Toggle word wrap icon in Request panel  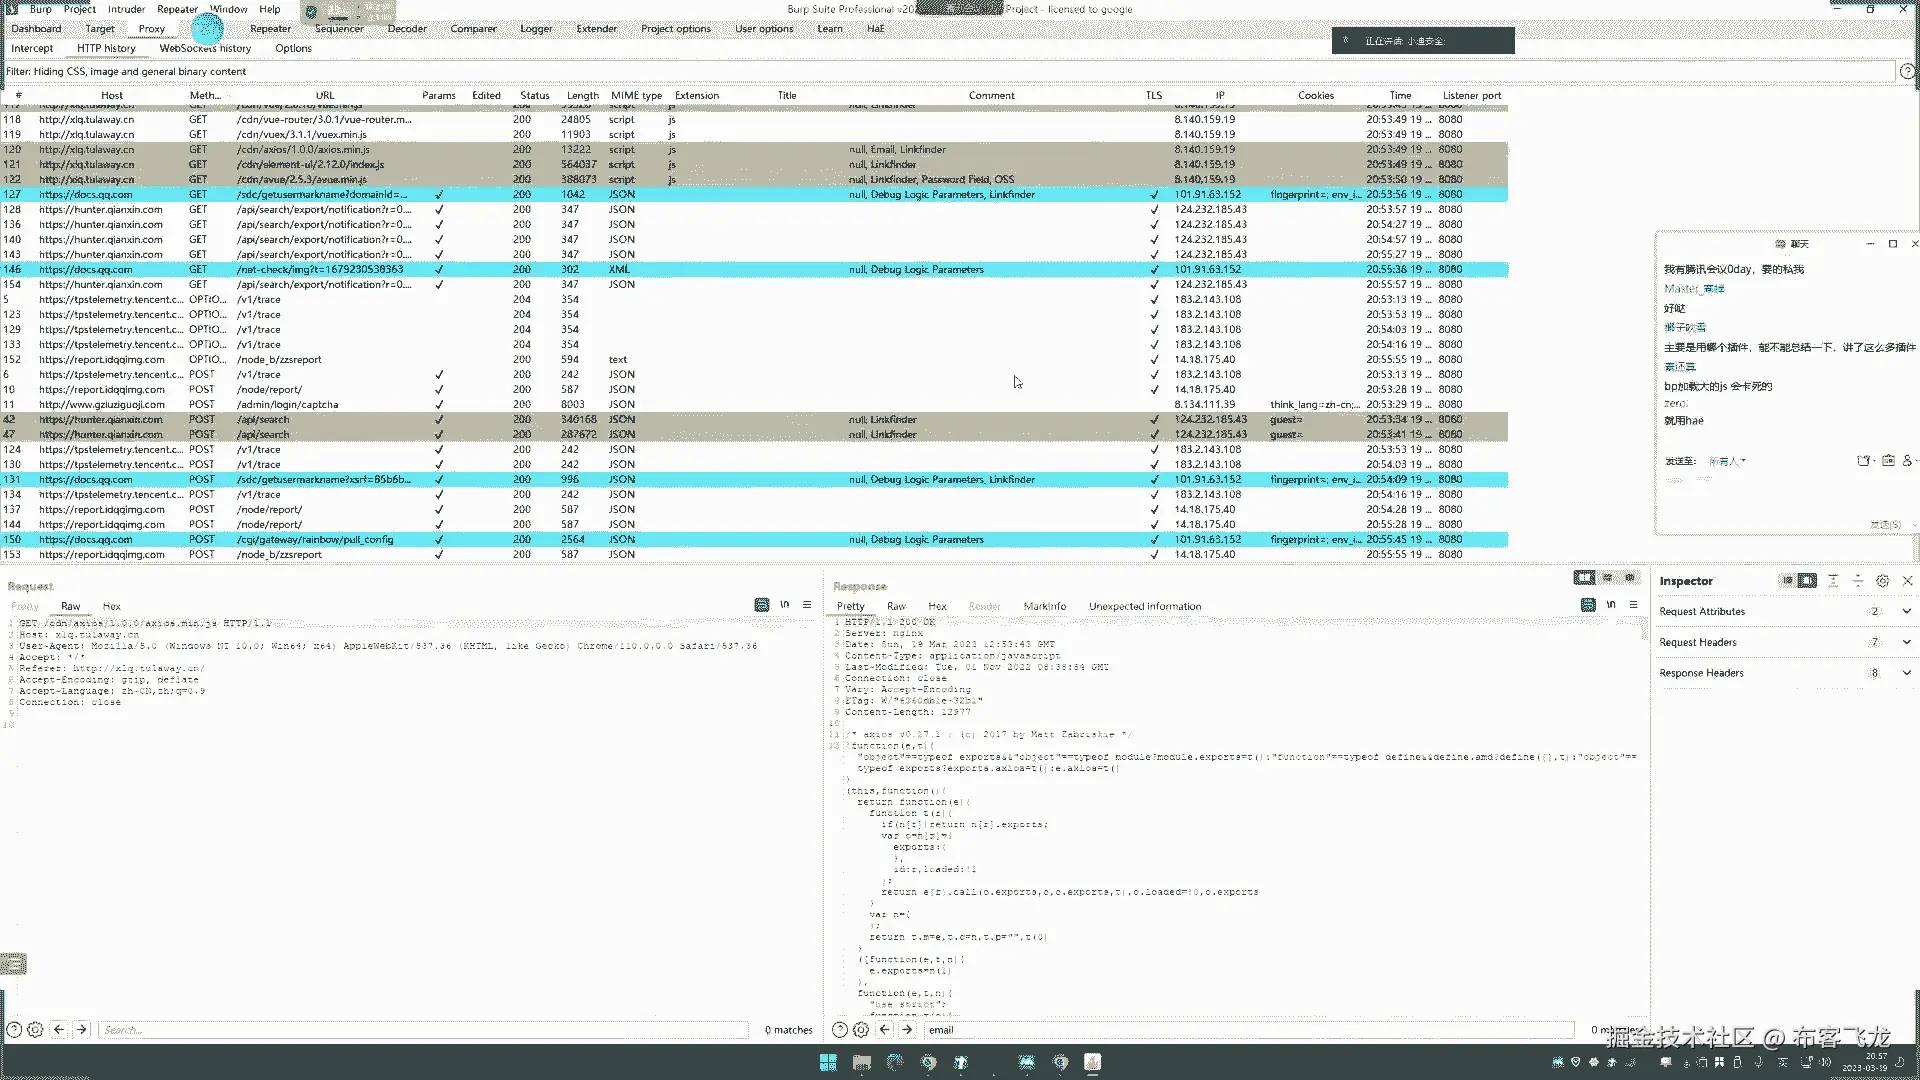pyautogui.click(x=762, y=605)
